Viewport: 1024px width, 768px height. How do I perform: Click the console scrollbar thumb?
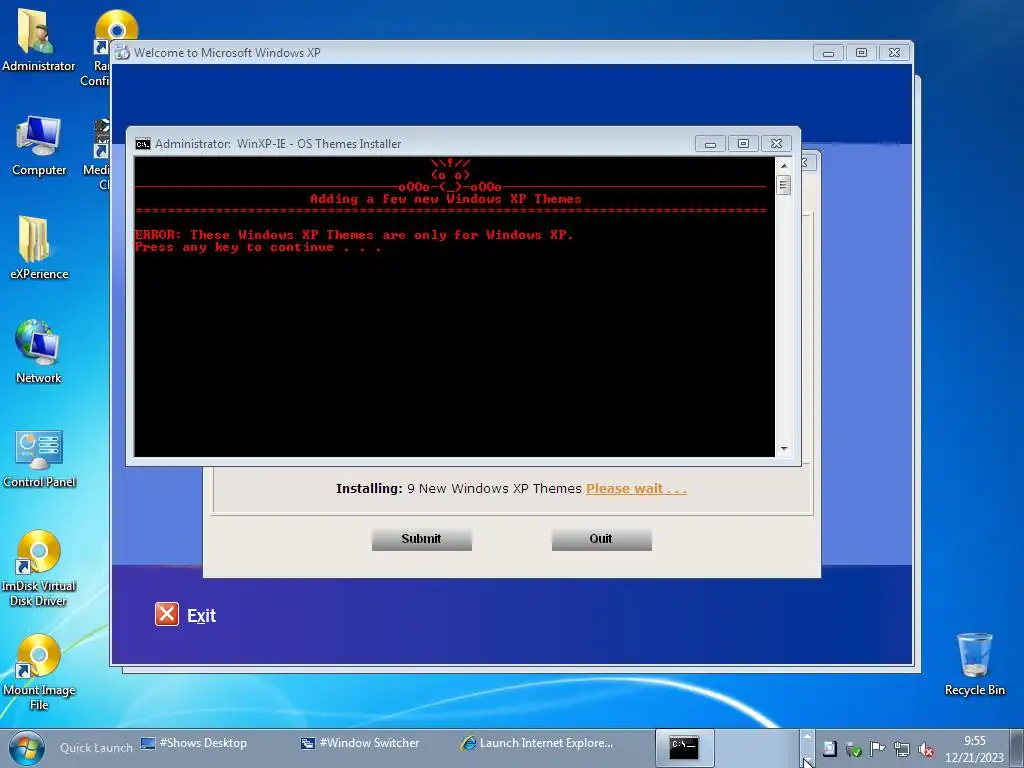pyautogui.click(x=784, y=185)
